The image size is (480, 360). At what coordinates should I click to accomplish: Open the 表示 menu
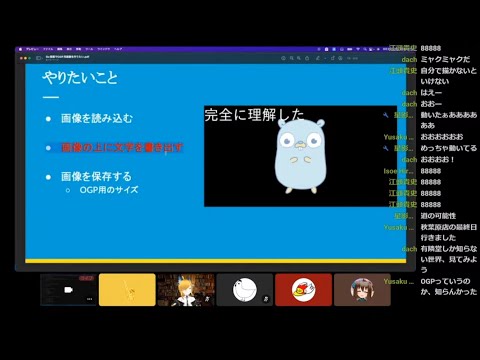click(69, 49)
